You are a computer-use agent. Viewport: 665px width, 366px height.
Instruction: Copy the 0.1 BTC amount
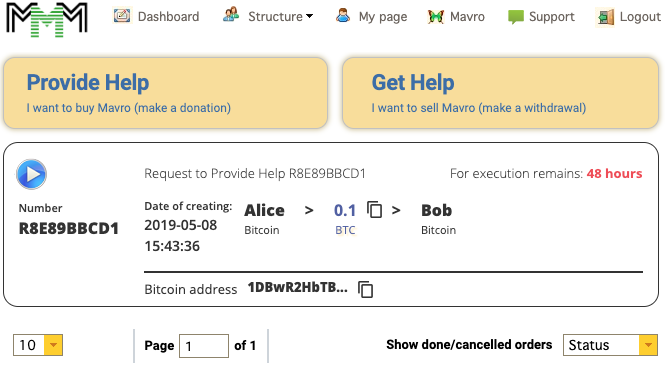[374, 210]
